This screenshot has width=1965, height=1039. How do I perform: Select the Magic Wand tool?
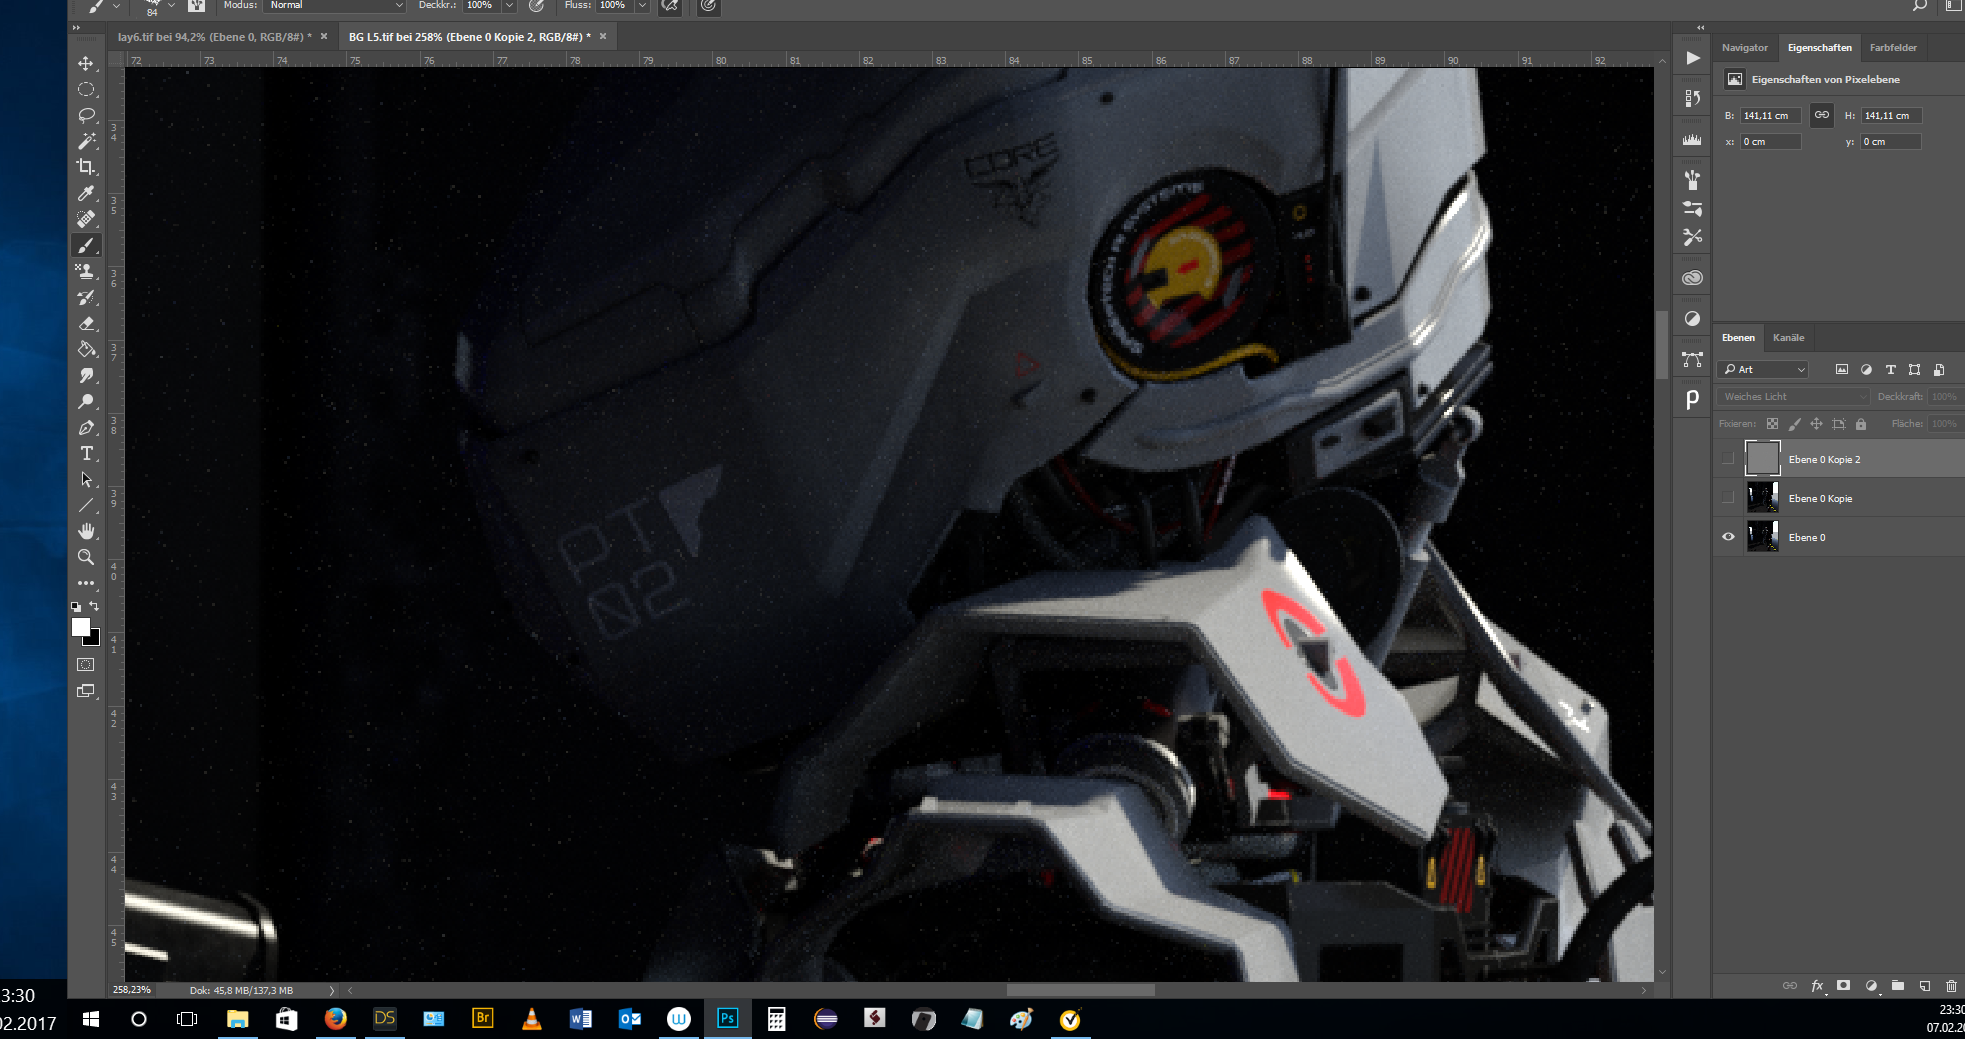pyautogui.click(x=86, y=142)
